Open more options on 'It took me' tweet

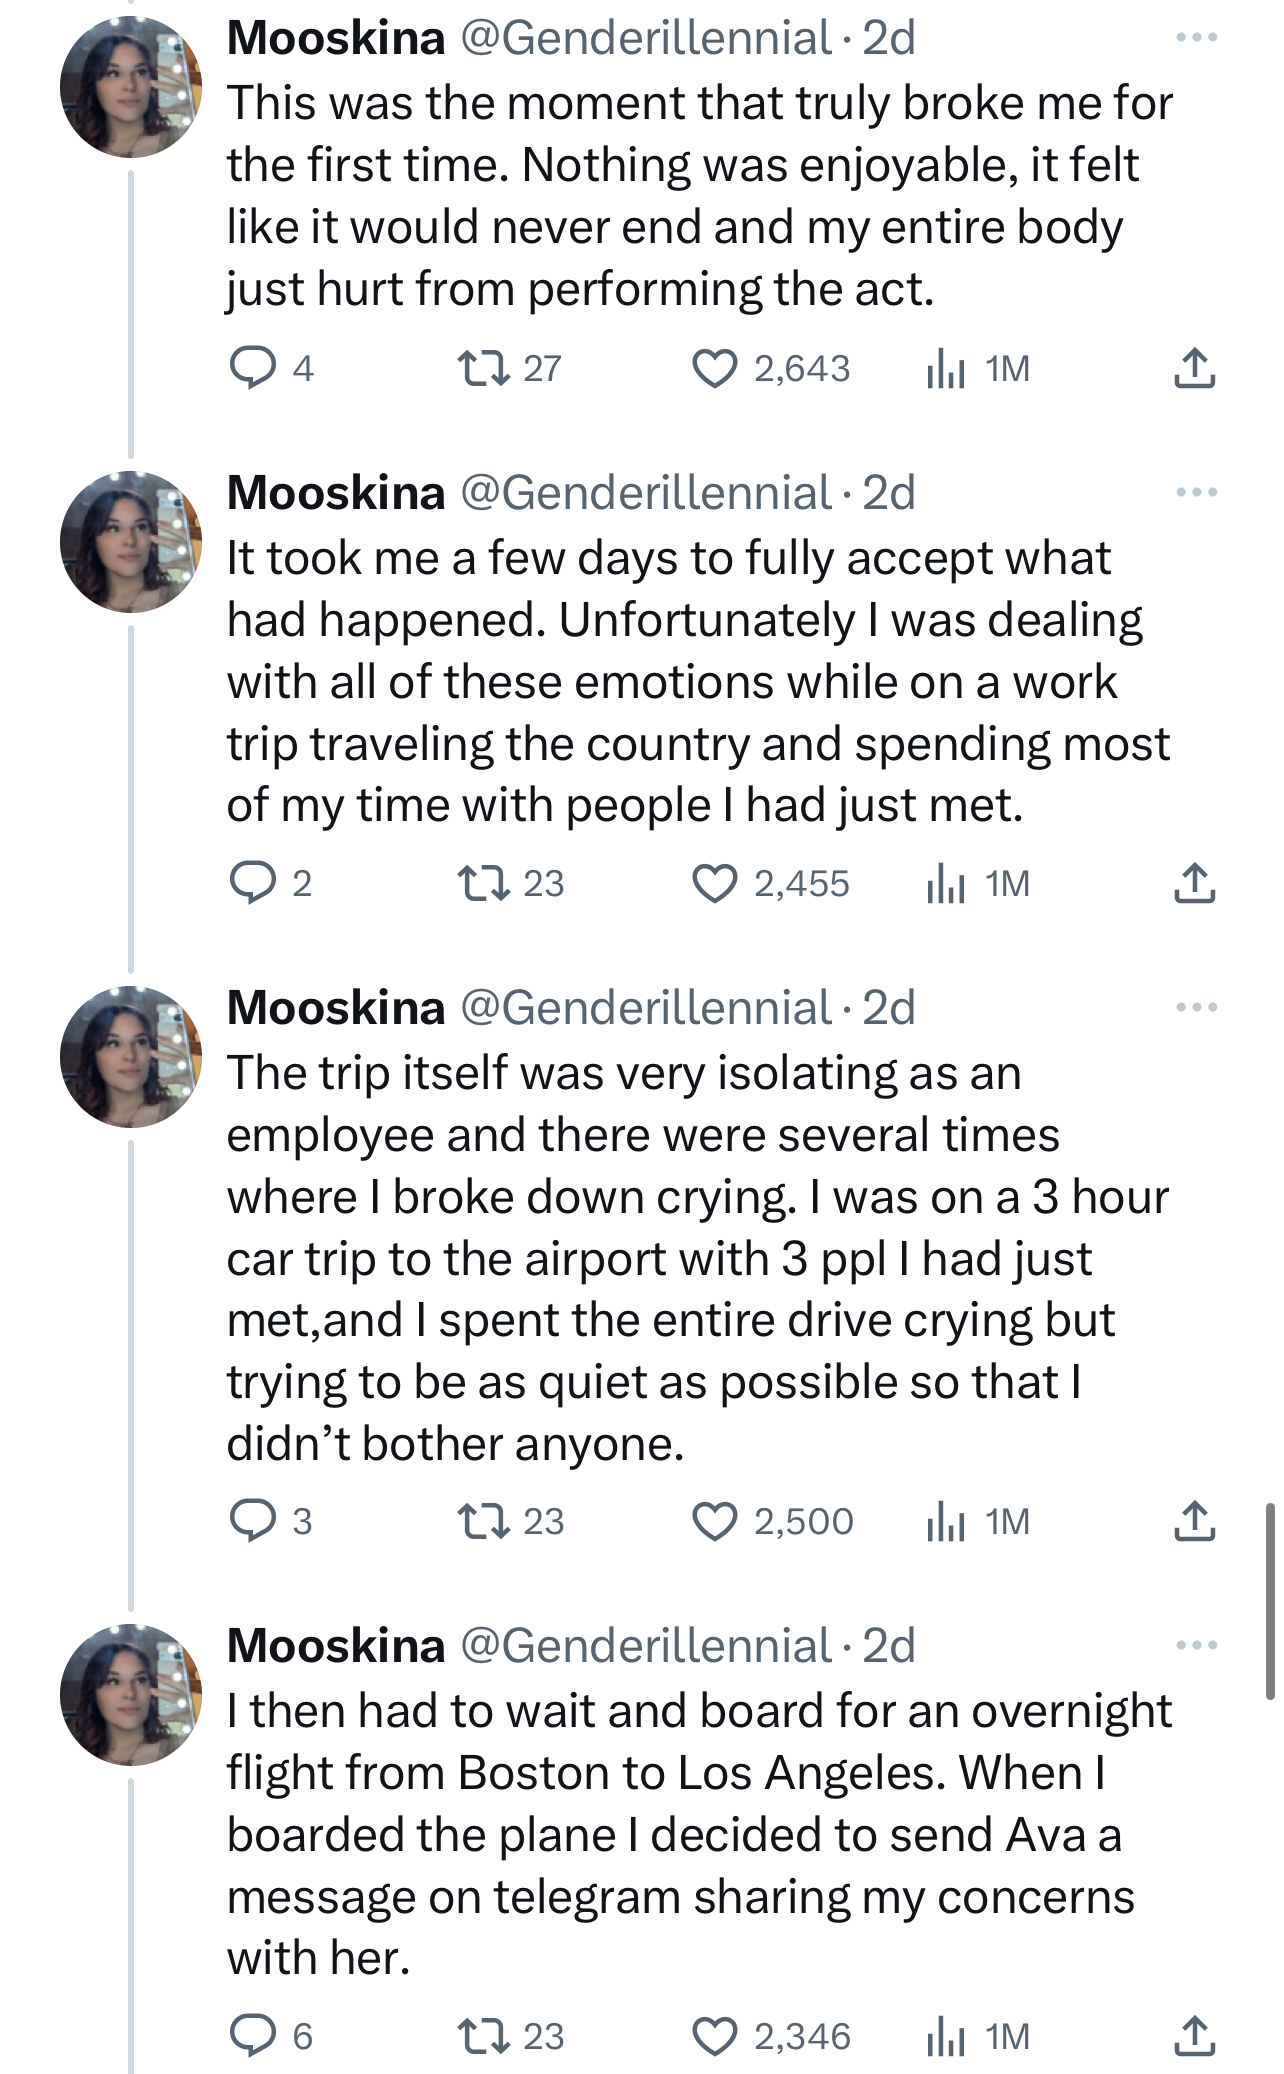(x=1196, y=493)
